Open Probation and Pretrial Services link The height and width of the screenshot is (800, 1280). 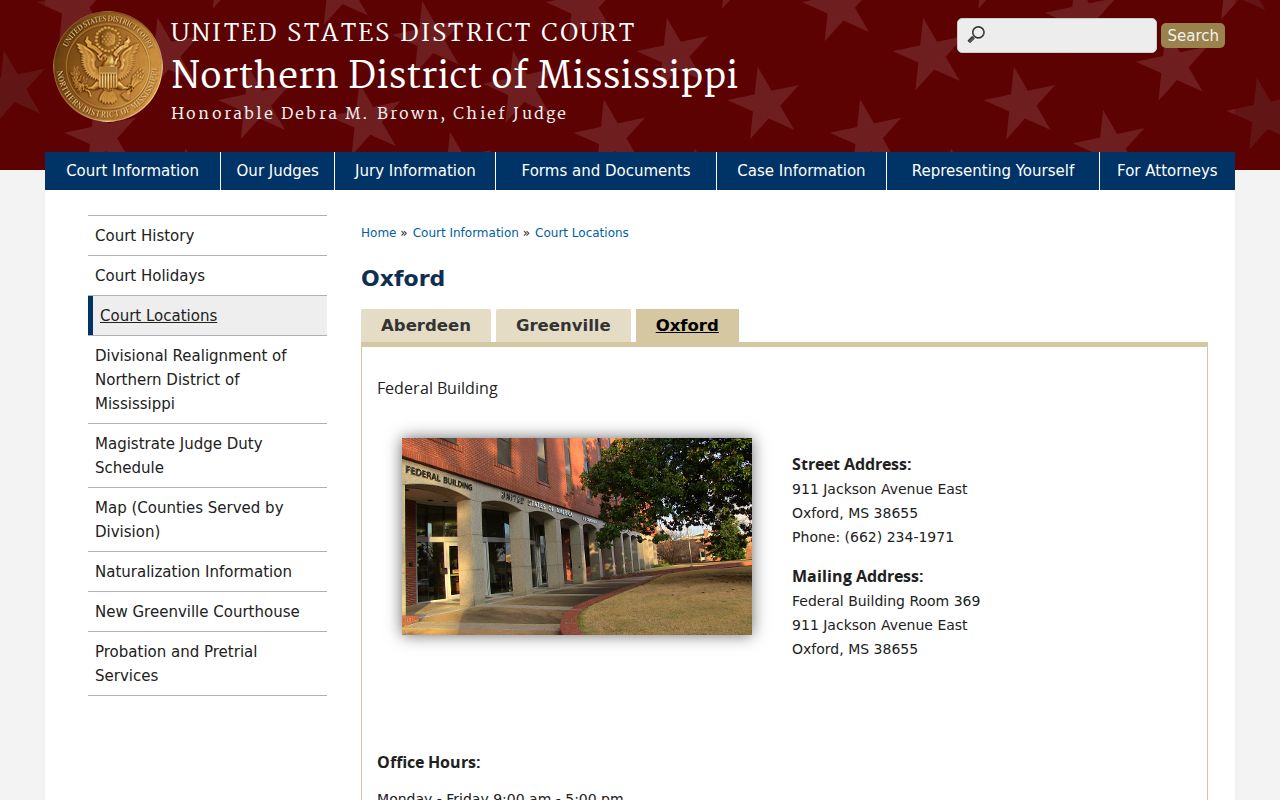pos(207,664)
